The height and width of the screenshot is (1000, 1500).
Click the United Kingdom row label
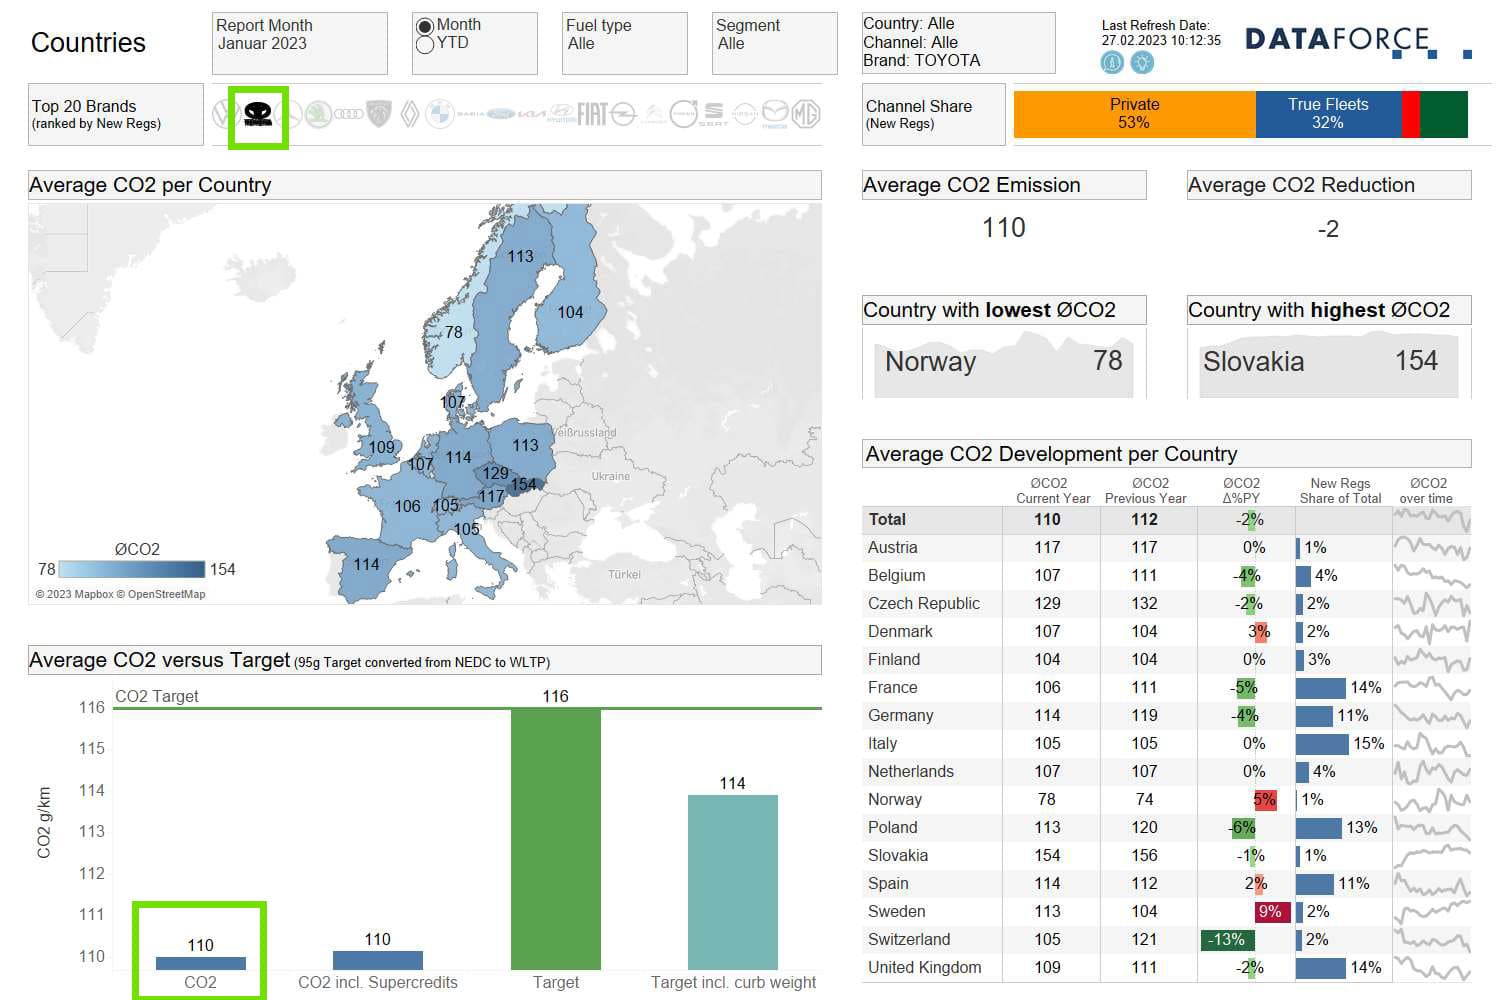[x=925, y=967]
